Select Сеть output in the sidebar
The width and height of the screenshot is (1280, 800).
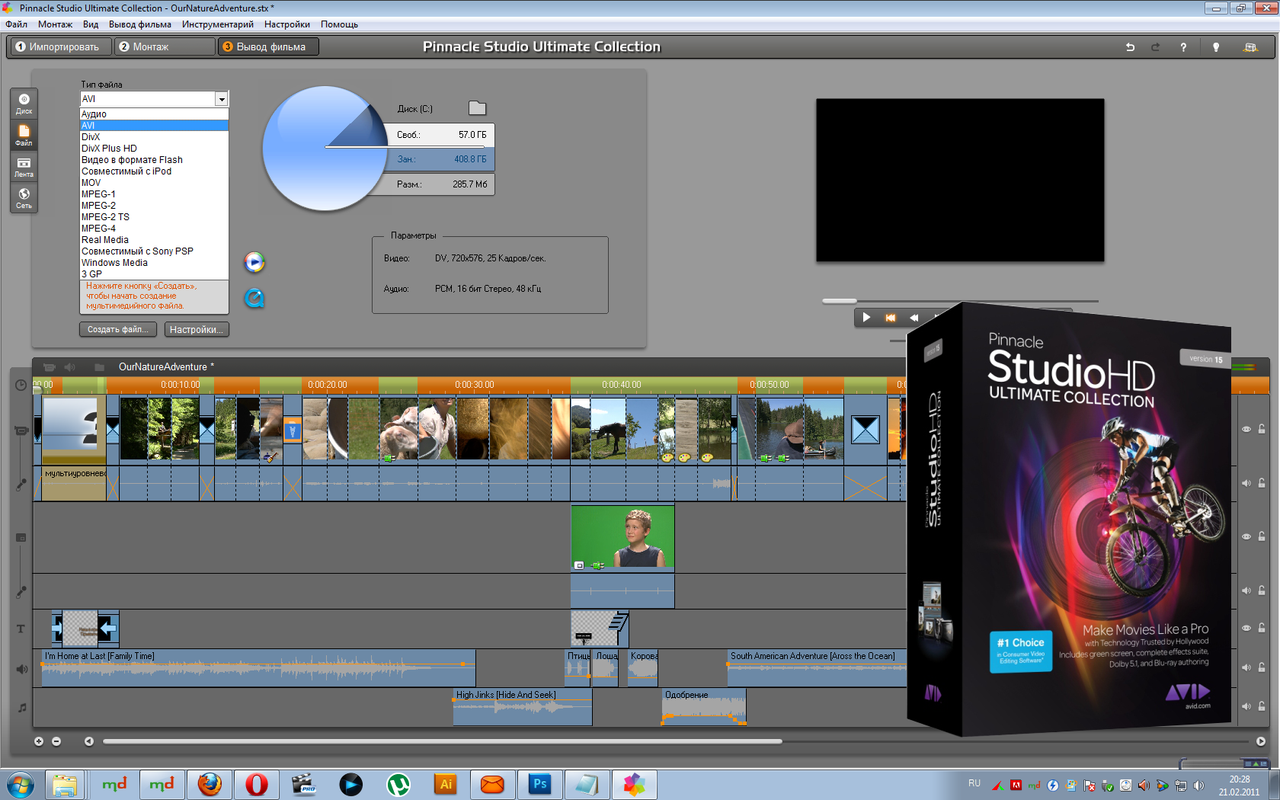pyautogui.click(x=24, y=197)
